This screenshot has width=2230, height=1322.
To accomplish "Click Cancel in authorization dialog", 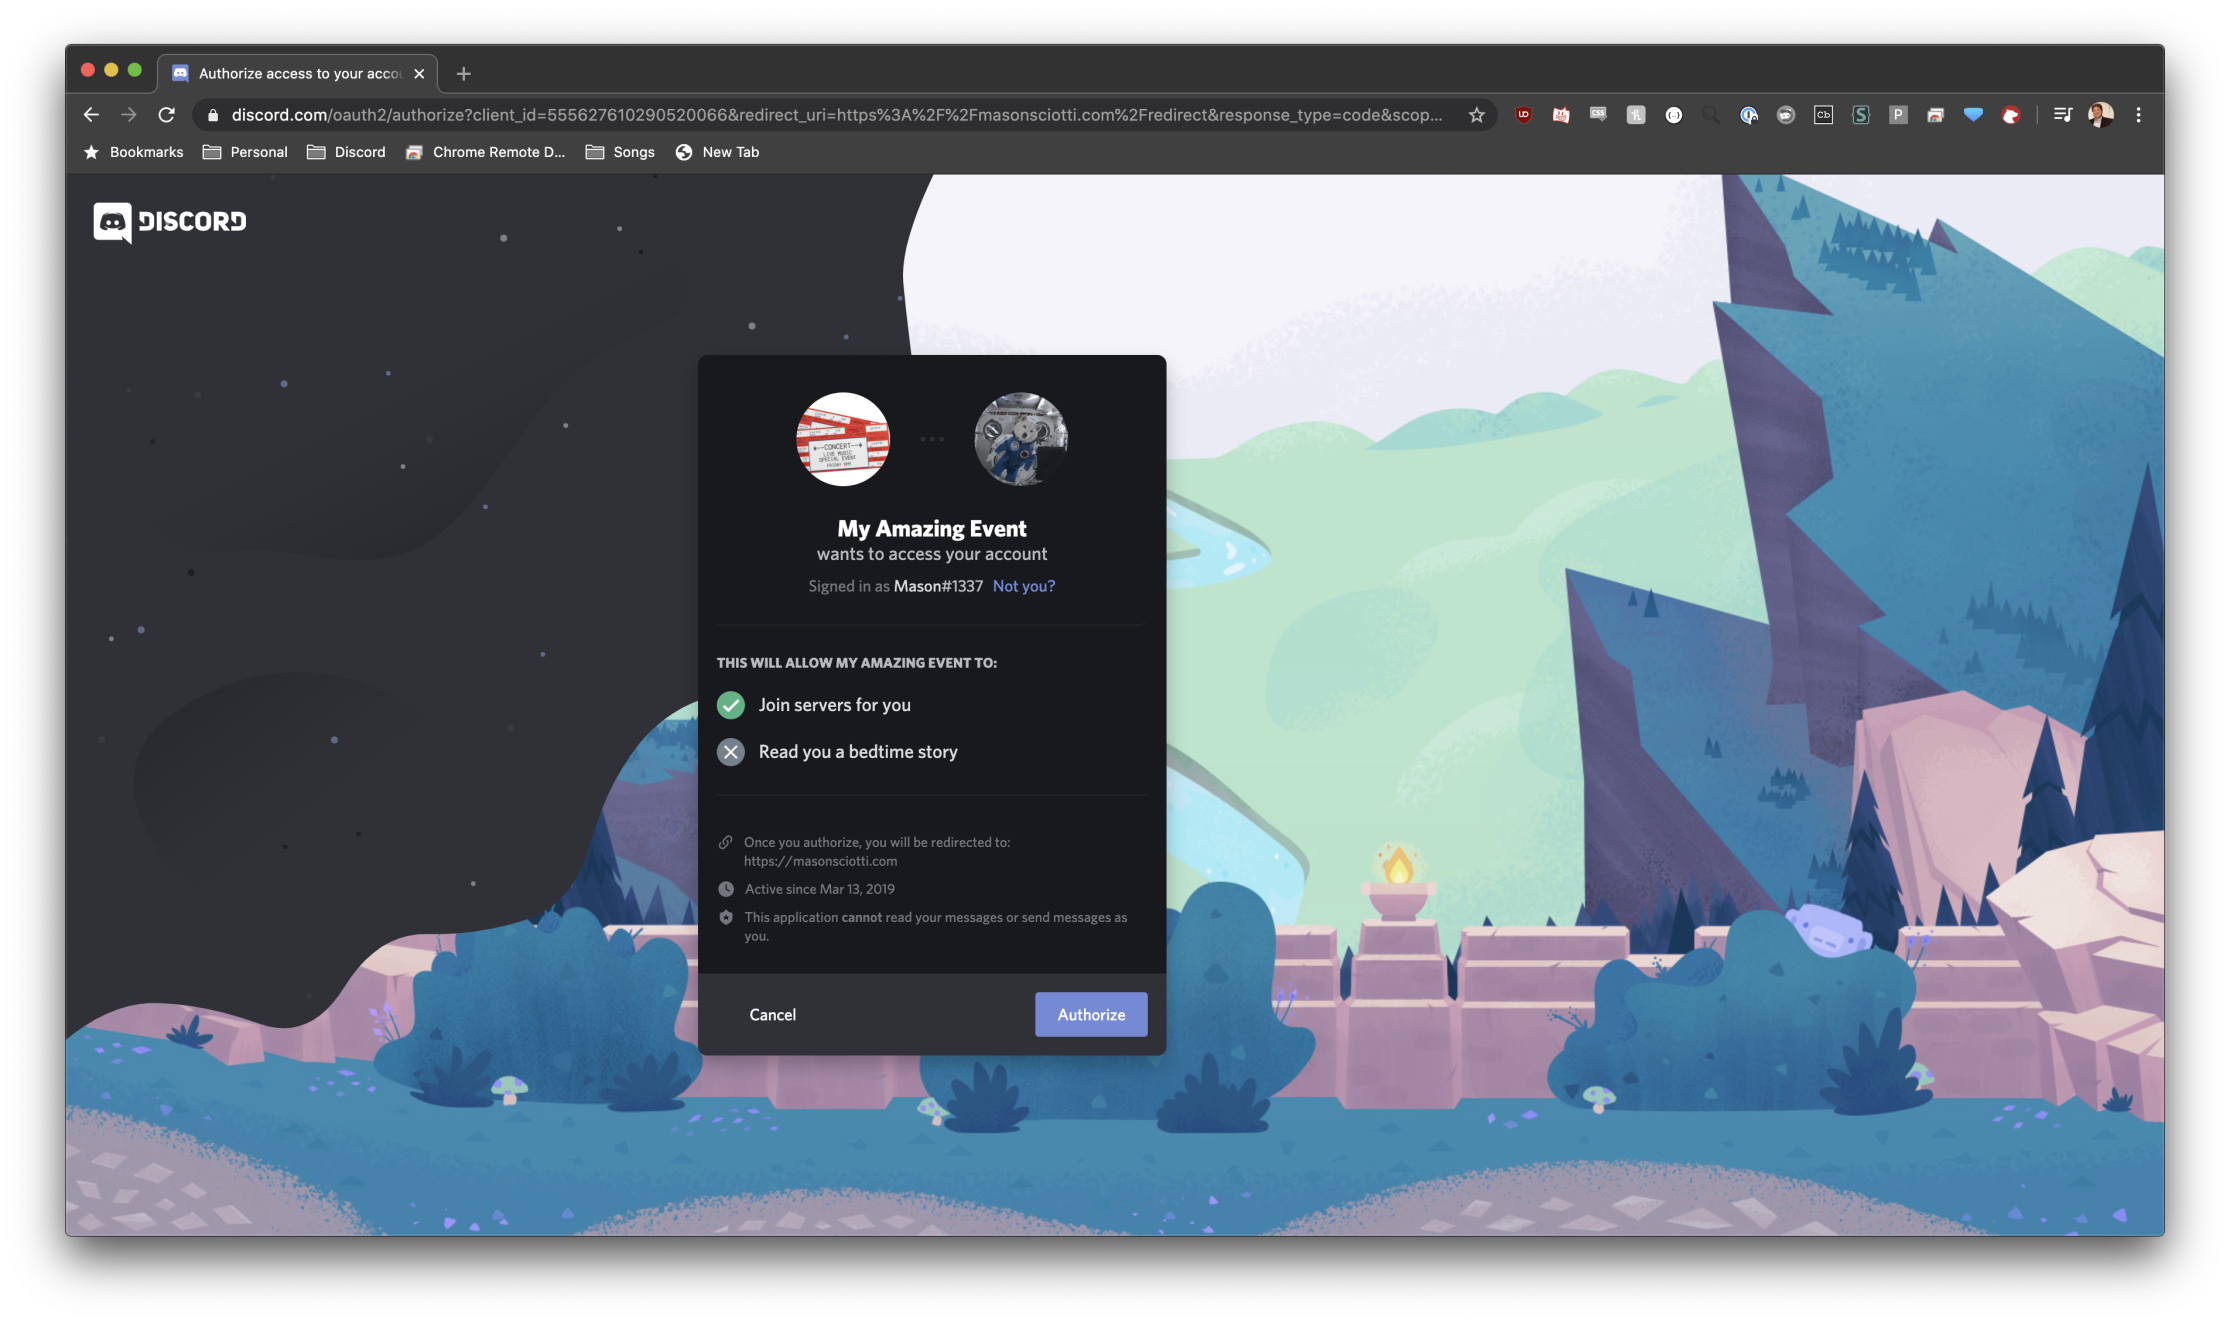I will point(772,1014).
